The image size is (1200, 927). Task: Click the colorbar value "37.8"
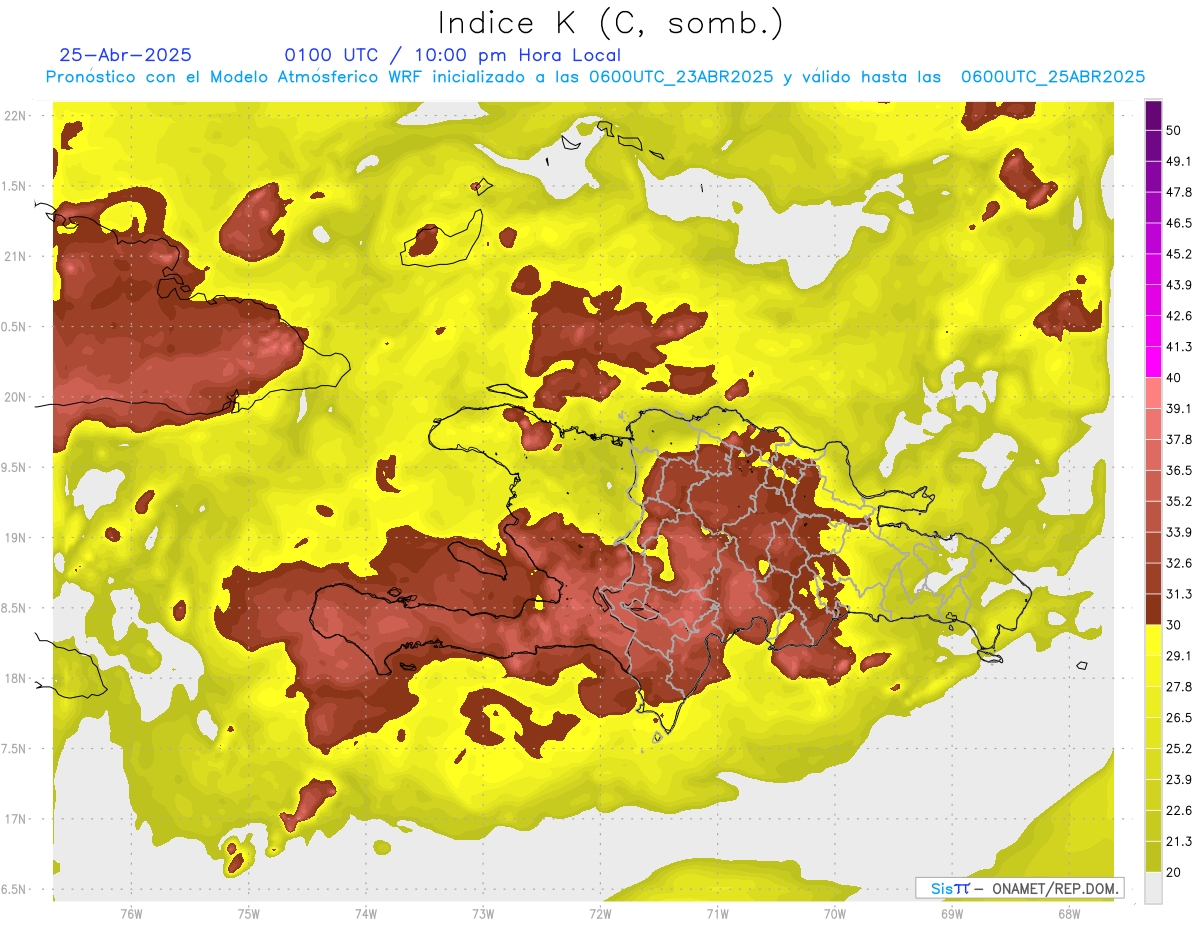pyautogui.click(x=1178, y=439)
